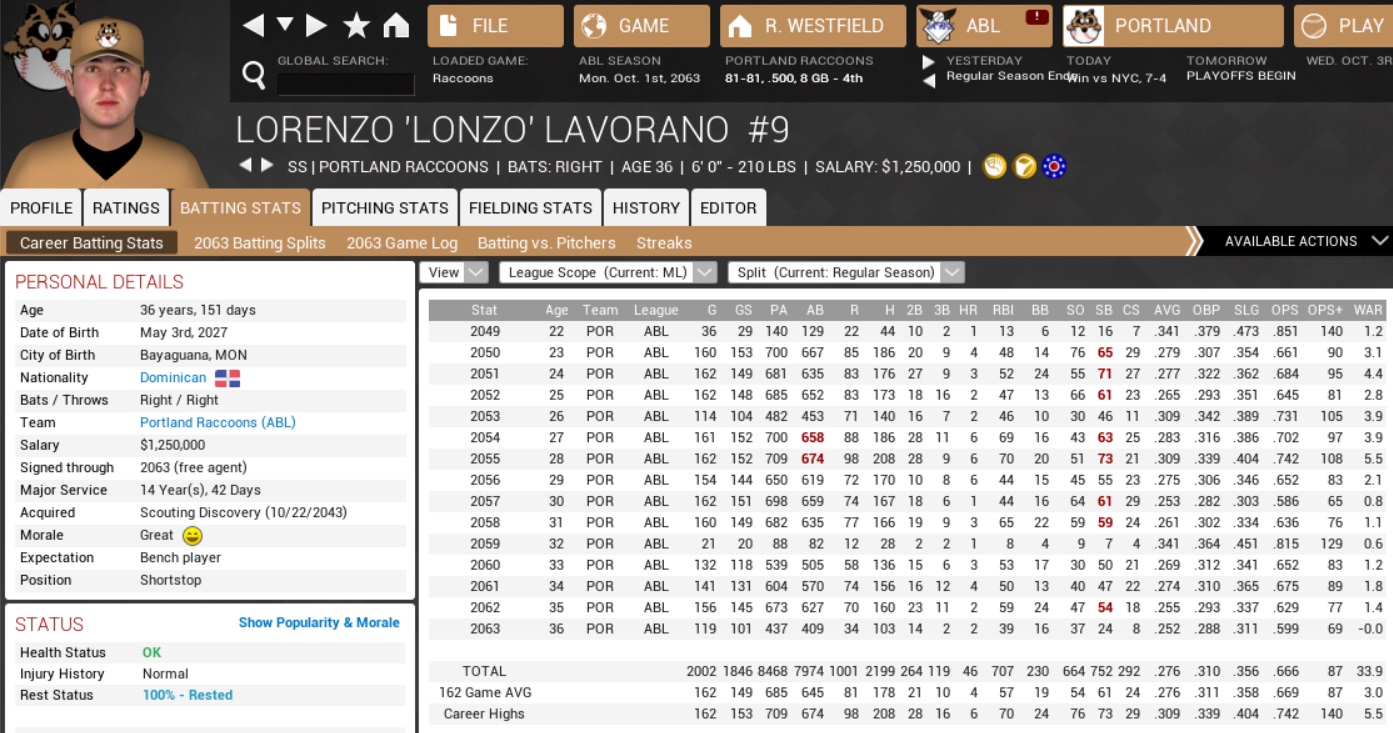Open the 2063 Game Log subtab

401,243
